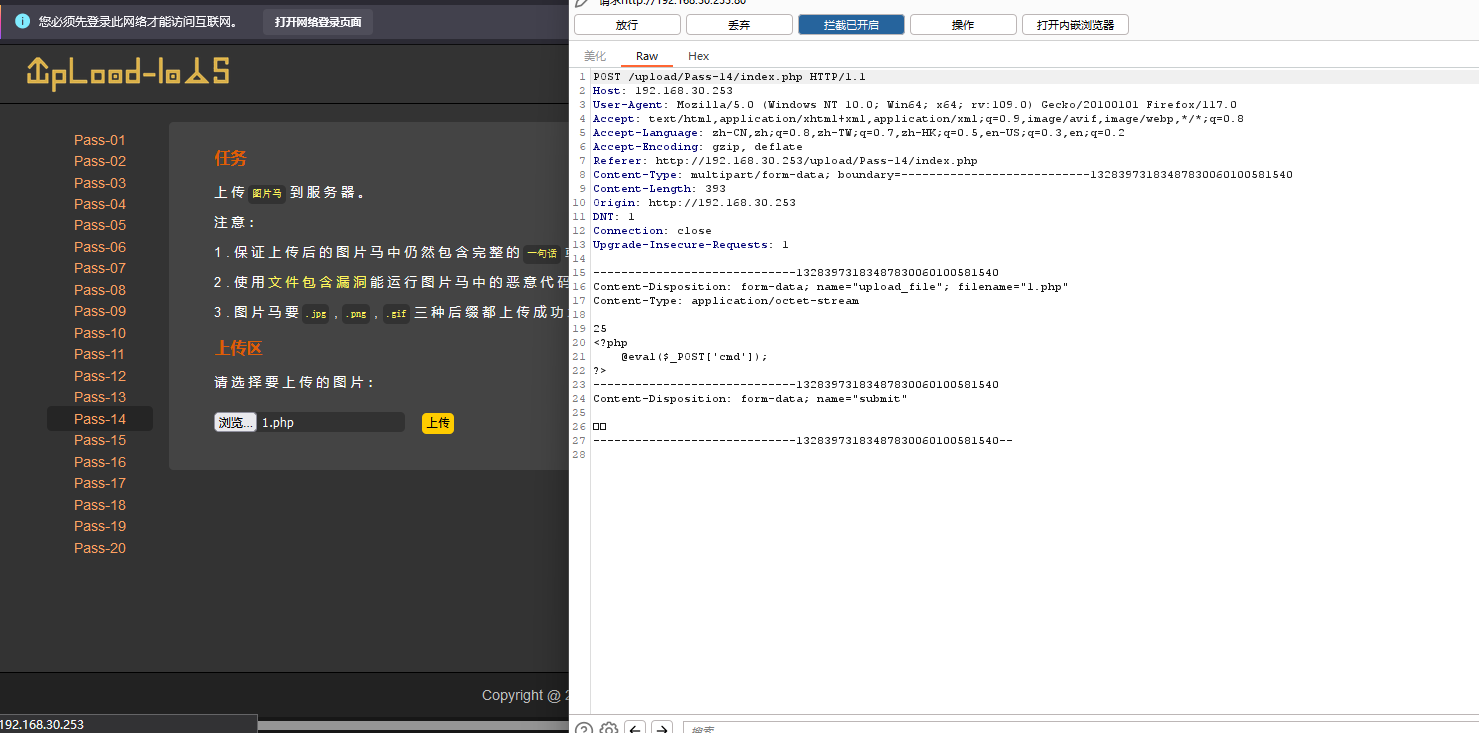This screenshot has width=1479, height=733.
Task: Open Pass-02 in sidebar
Action: point(100,161)
